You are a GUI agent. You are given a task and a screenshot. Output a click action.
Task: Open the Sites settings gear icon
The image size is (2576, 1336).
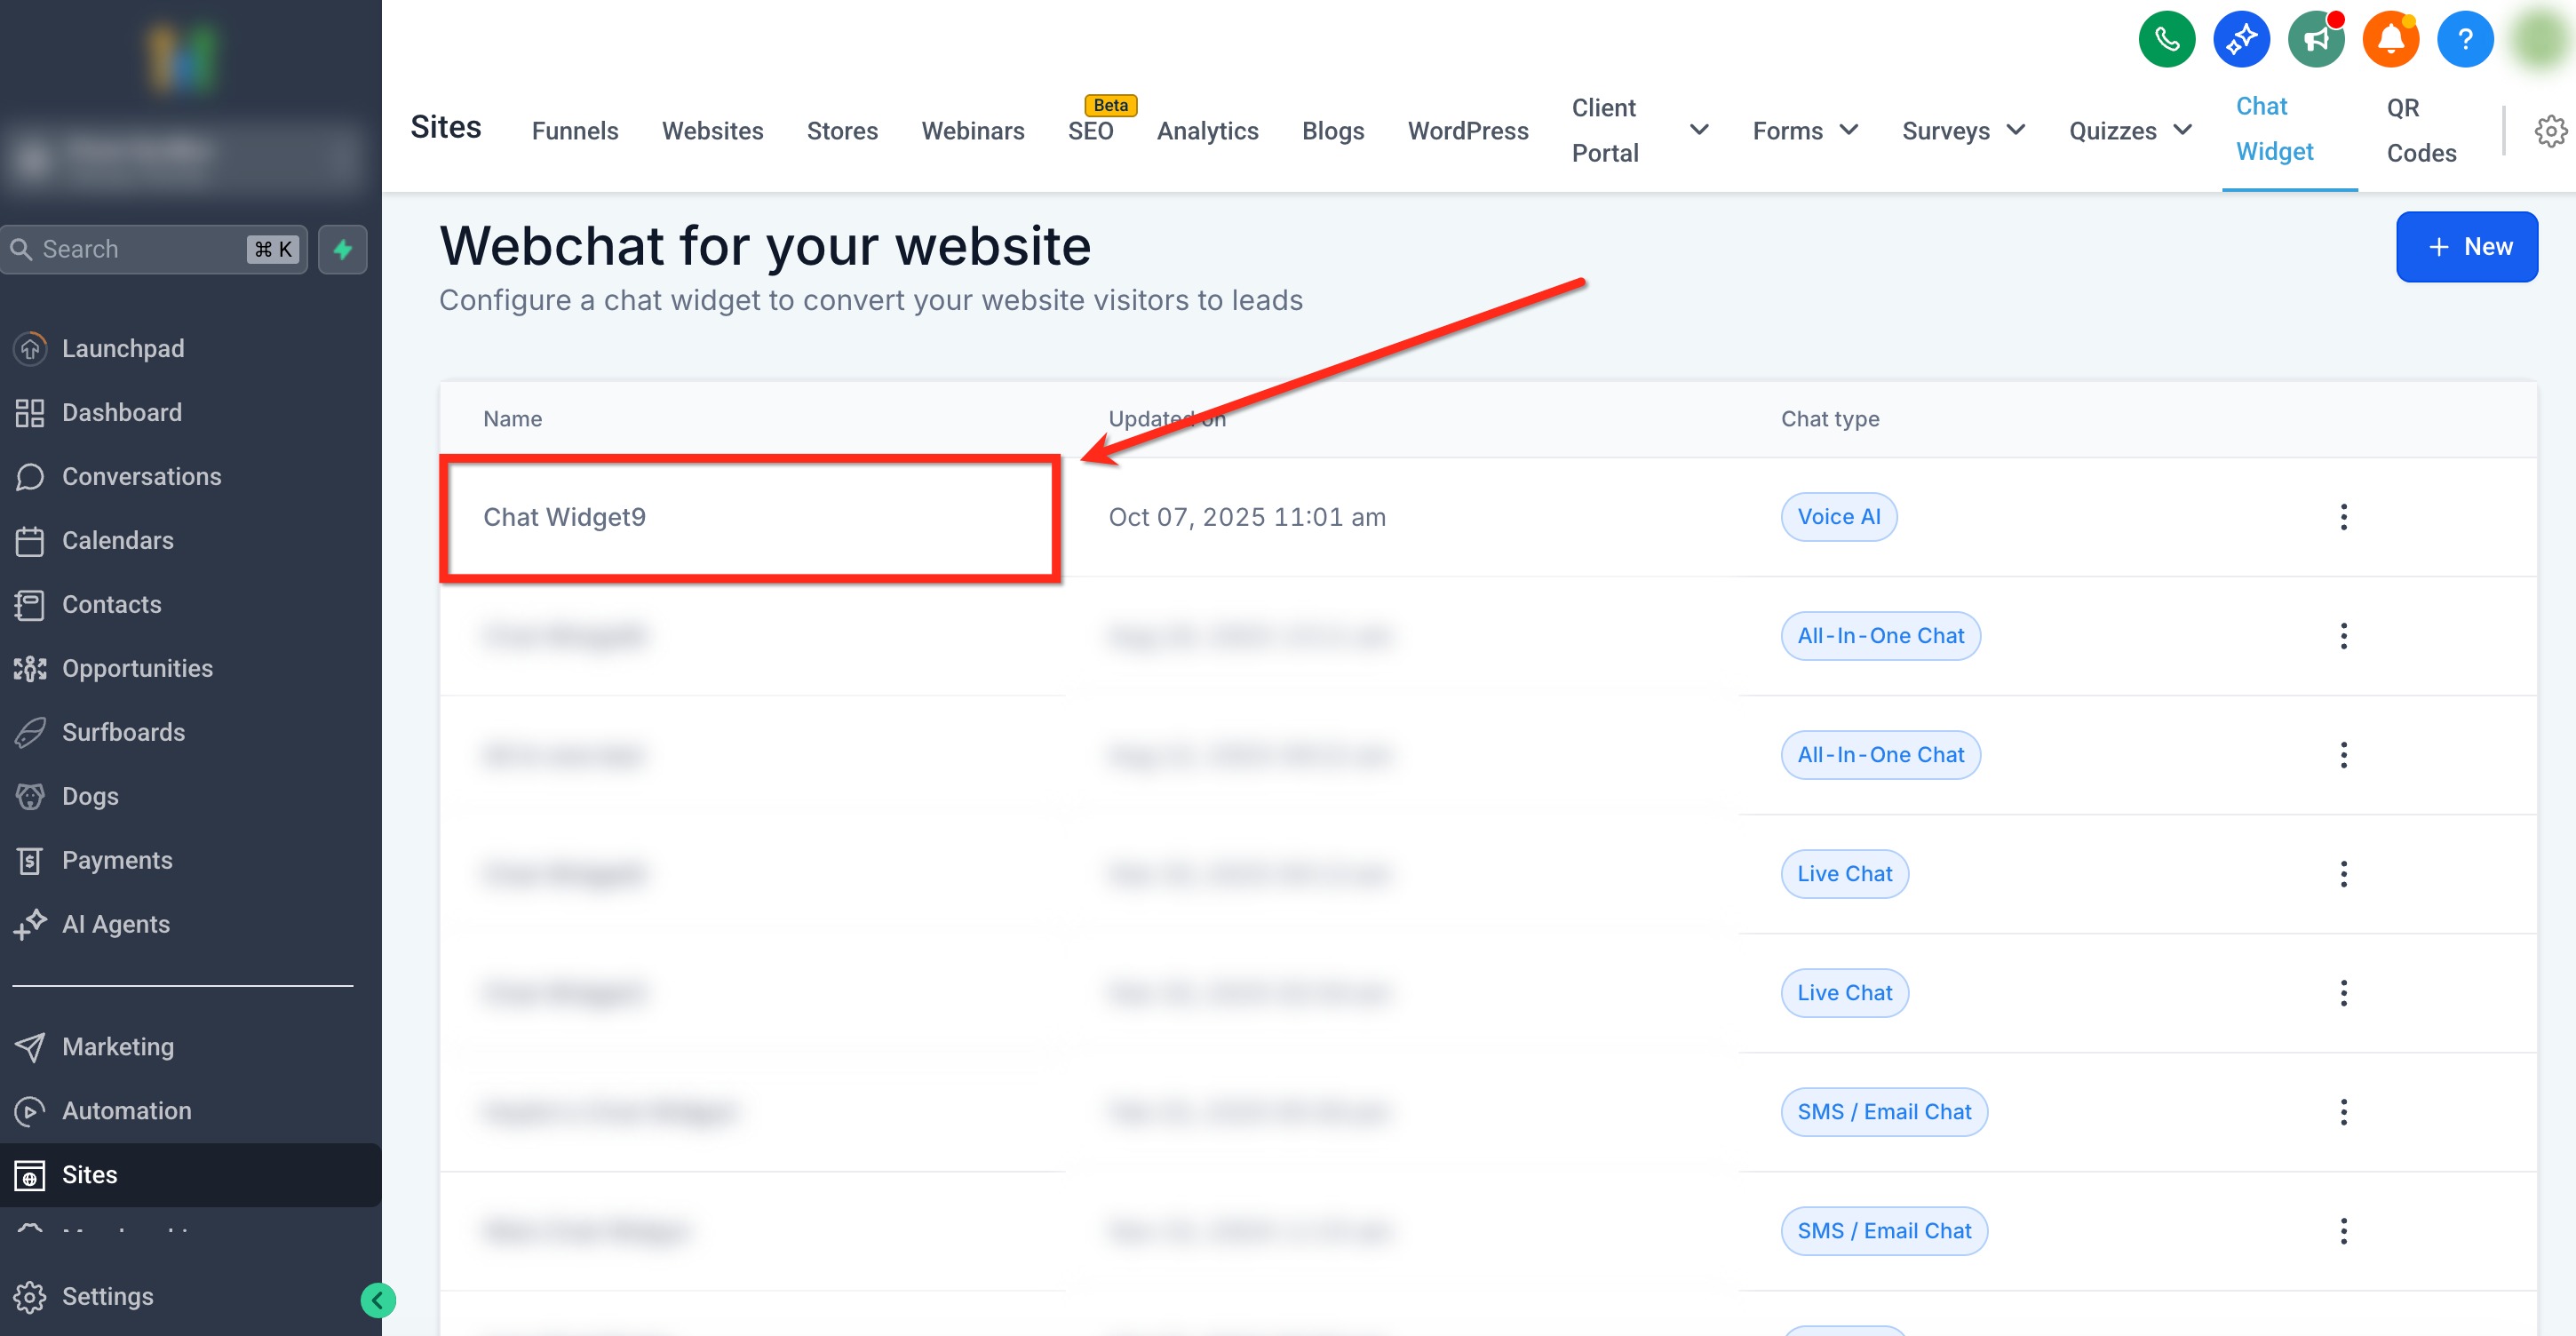pos(2550,131)
